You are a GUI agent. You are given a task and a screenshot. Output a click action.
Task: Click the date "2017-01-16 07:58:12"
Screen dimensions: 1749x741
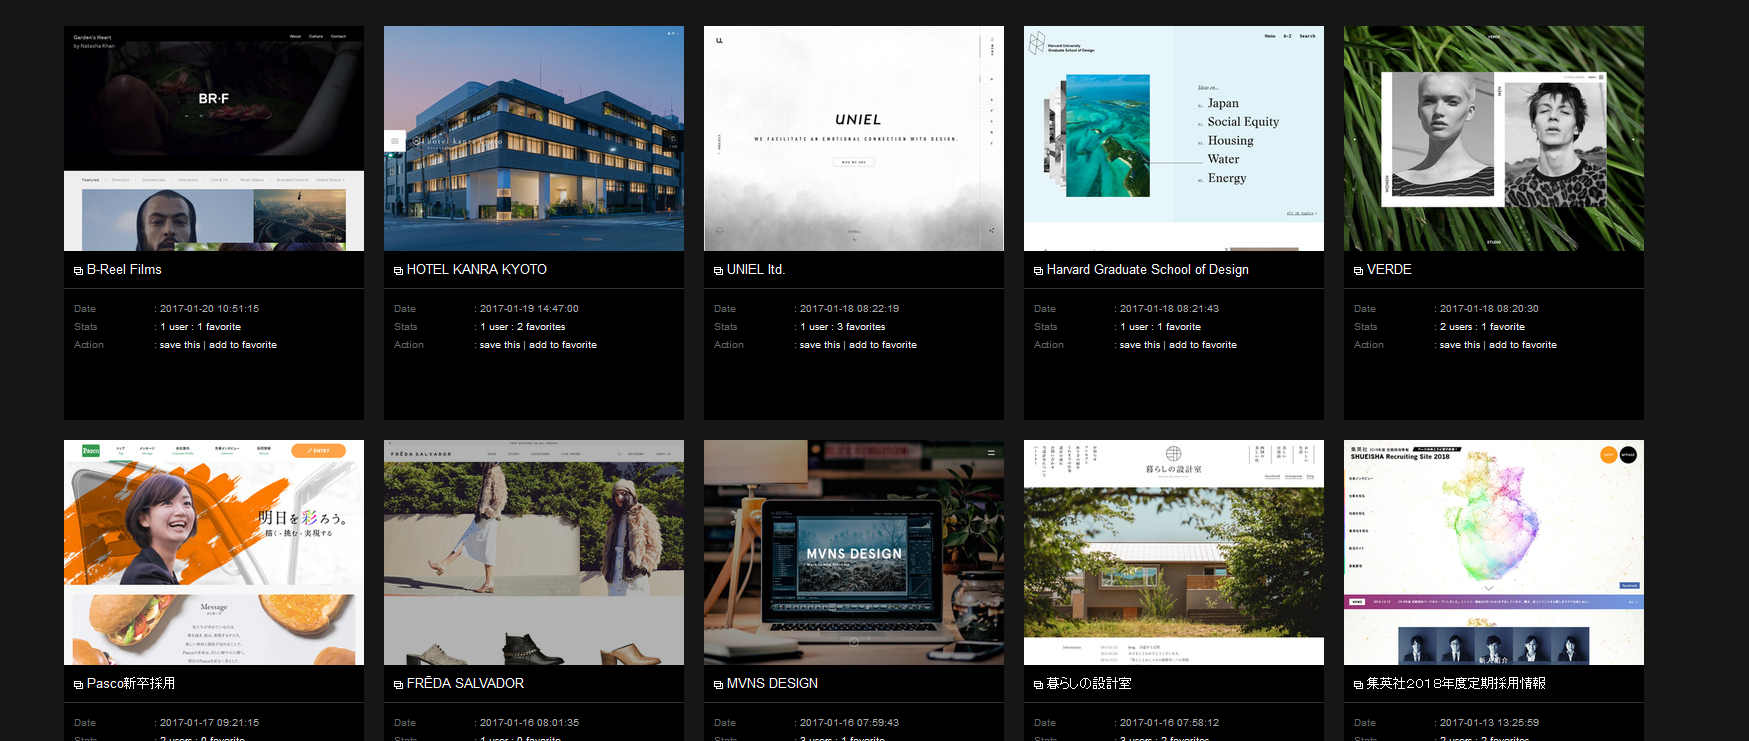tap(1169, 723)
